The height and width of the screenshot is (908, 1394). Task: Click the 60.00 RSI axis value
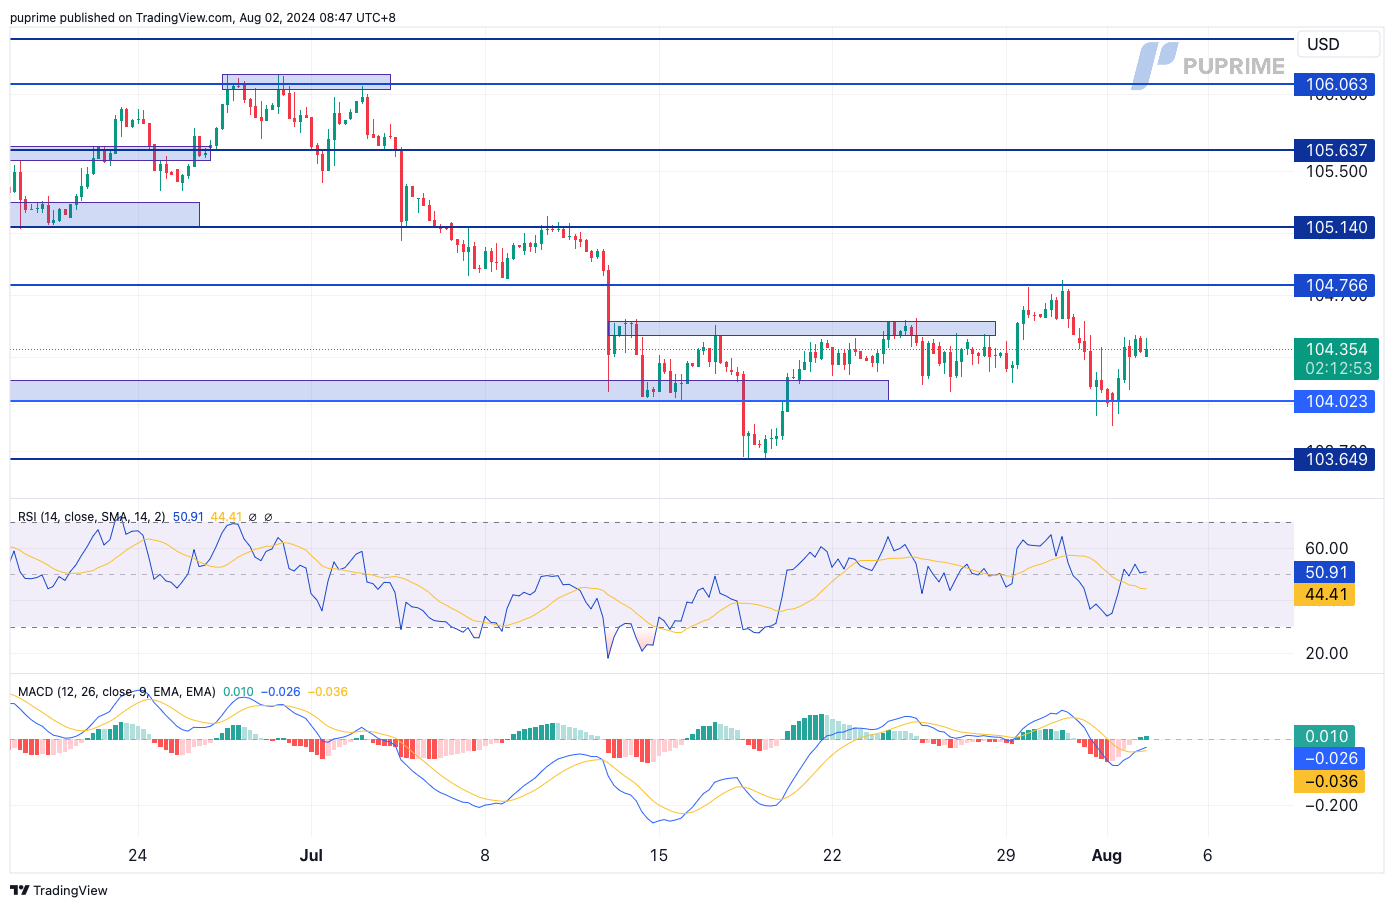[1327, 548]
